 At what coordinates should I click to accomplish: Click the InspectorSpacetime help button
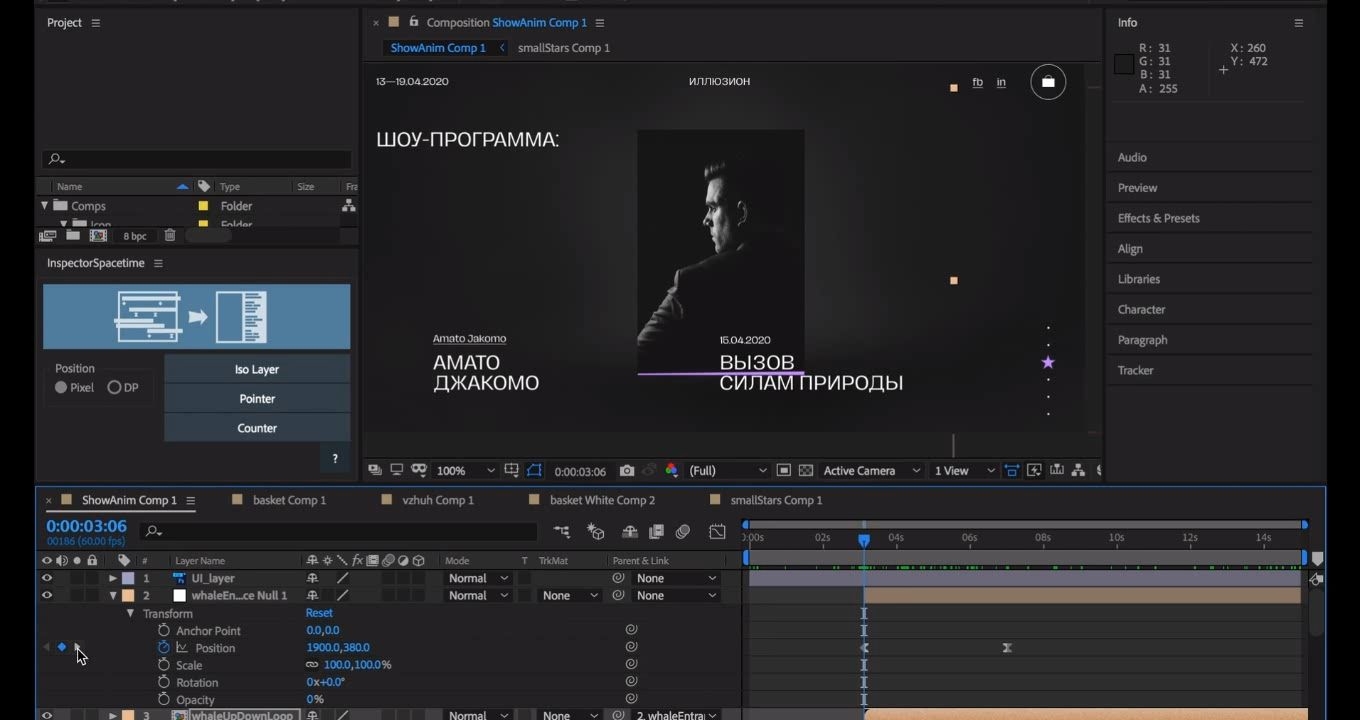tap(335, 459)
